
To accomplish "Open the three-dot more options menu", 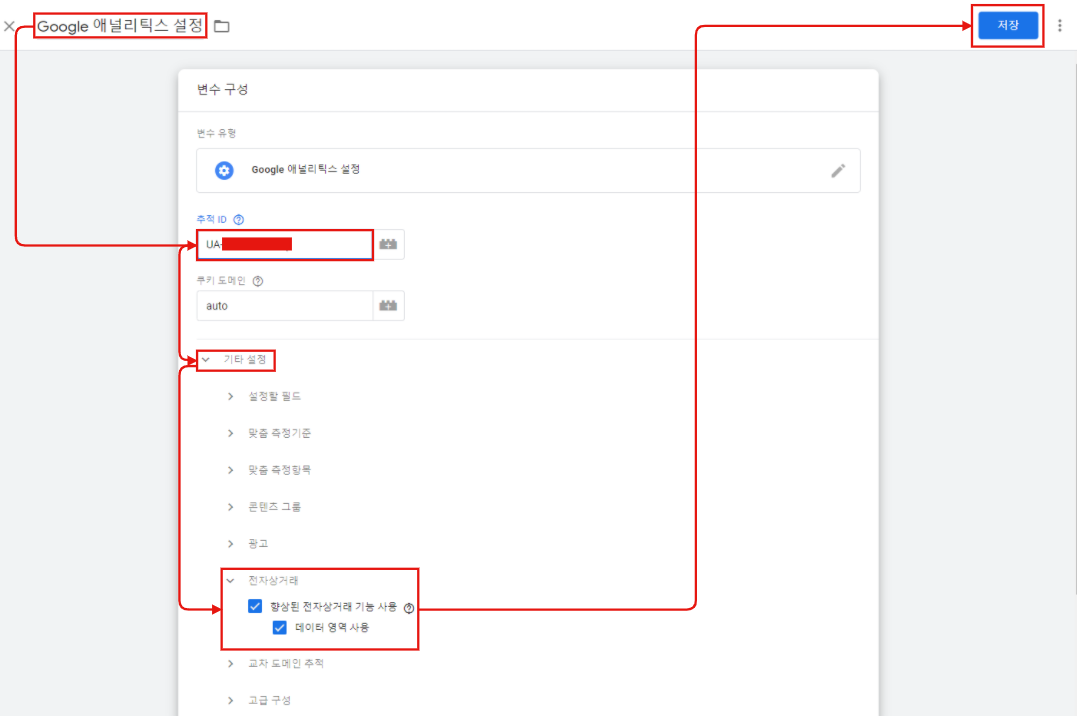I will coord(1060,25).
